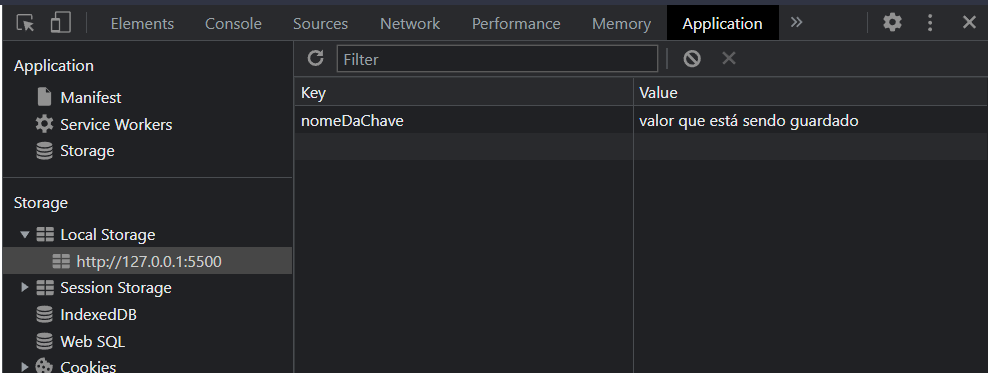Viewport: 988px width, 373px height.
Task: Refresh the storage table
Action: (x=315, y=59)
